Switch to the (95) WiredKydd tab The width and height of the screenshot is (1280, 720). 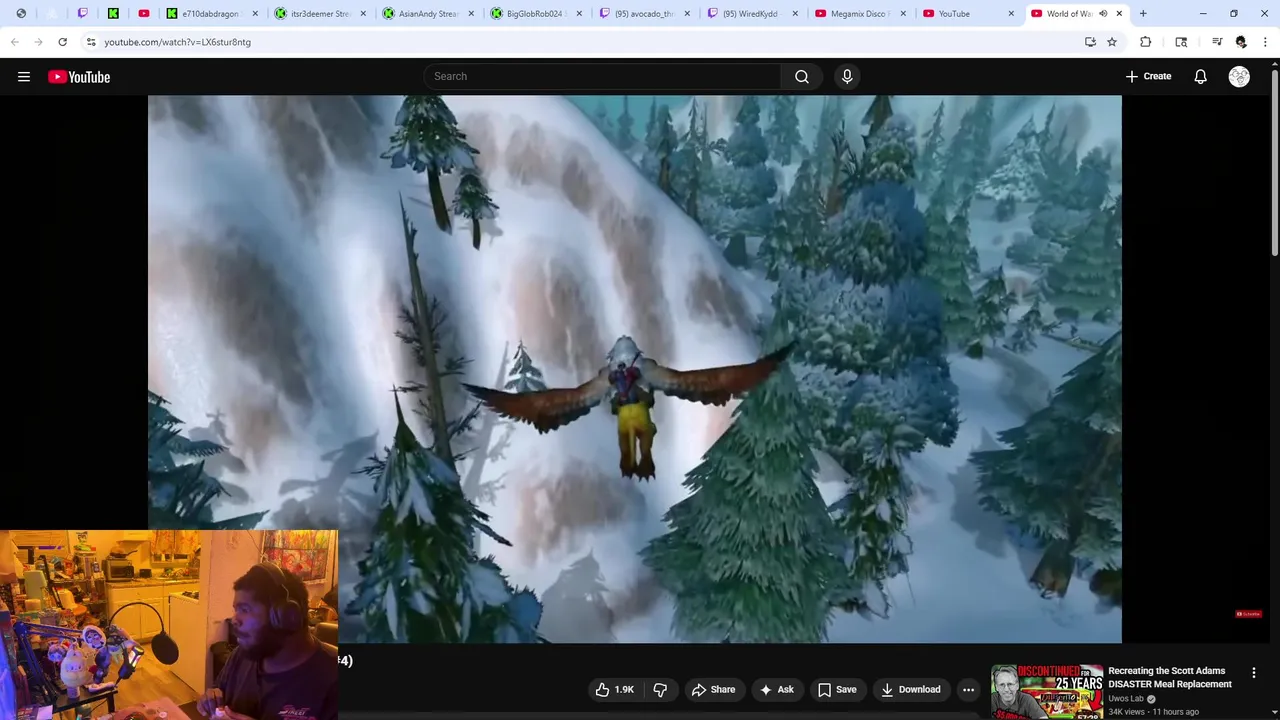coord(750,14)
